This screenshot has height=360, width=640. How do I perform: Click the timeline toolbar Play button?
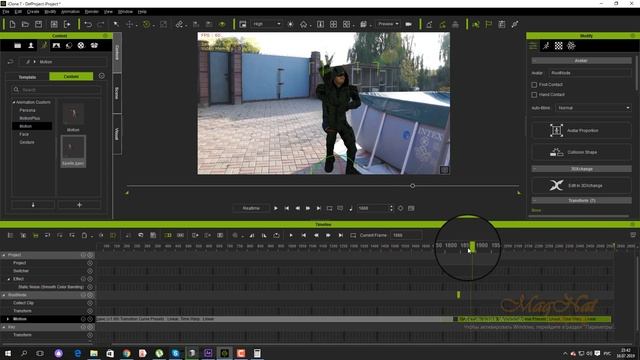pyautogui.click(x=291, y=236)
